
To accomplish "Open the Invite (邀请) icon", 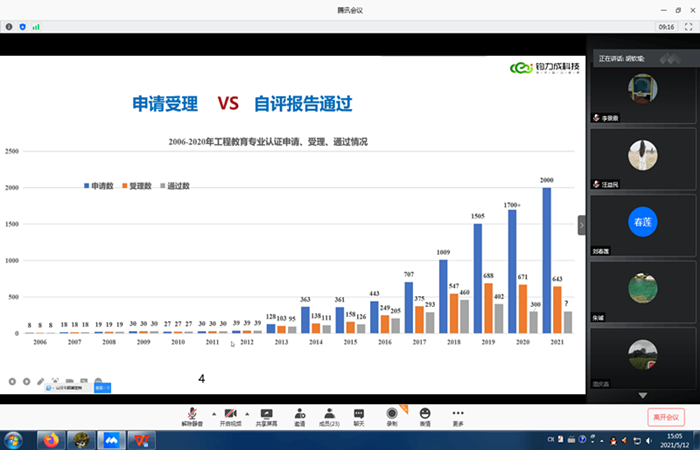I will pyautogui.click(x=299, y=415).
